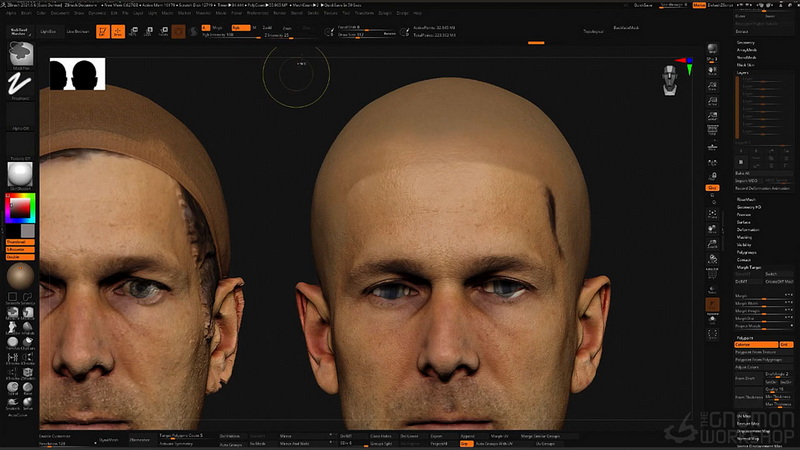Open the Brush menu

pyautogui.click(x=26, y=13)
